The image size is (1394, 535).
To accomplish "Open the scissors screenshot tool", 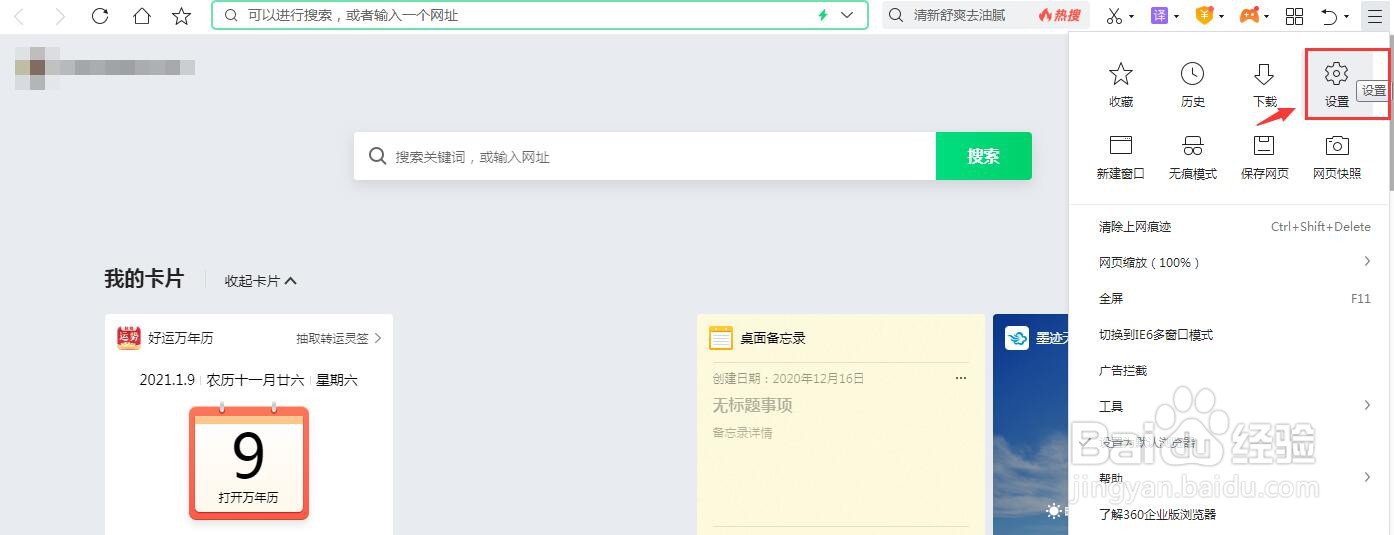I will 1114,16.
